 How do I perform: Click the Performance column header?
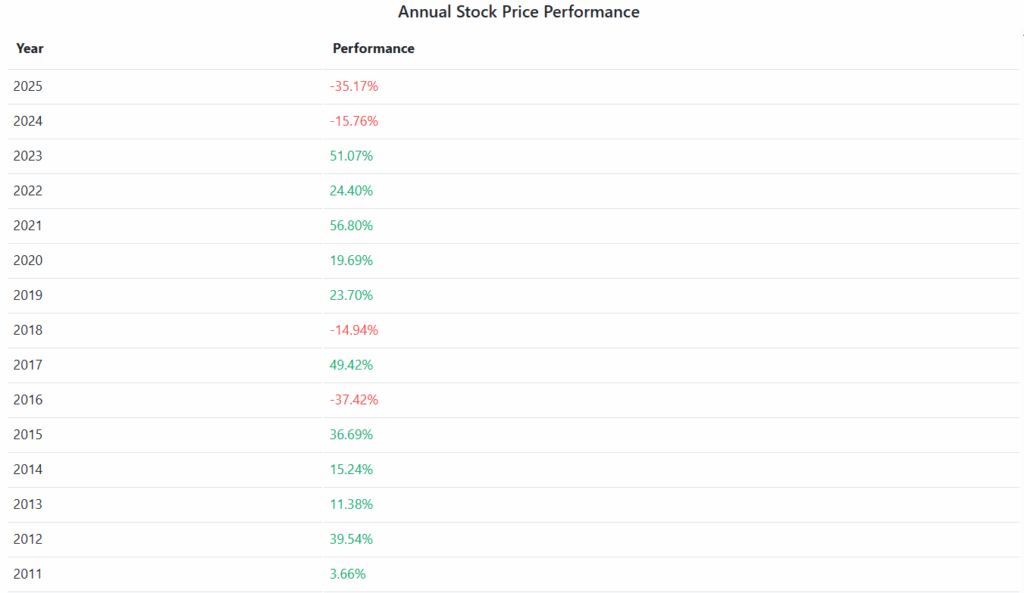click(x=373, y=48)
